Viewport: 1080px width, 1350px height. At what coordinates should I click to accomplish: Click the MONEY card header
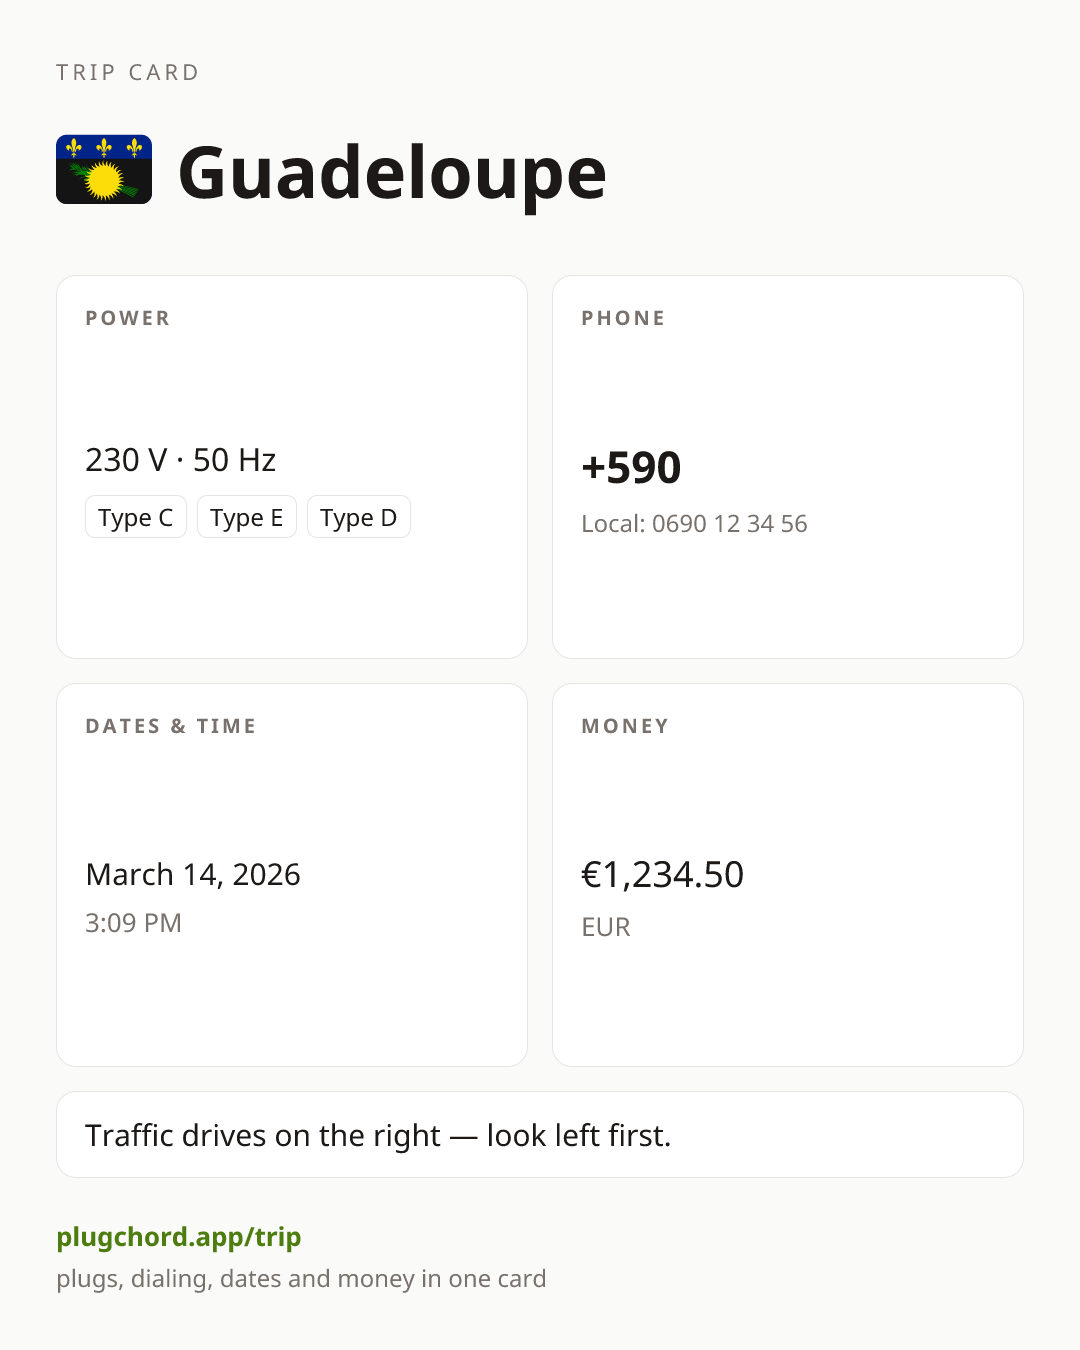pos(625,726)
